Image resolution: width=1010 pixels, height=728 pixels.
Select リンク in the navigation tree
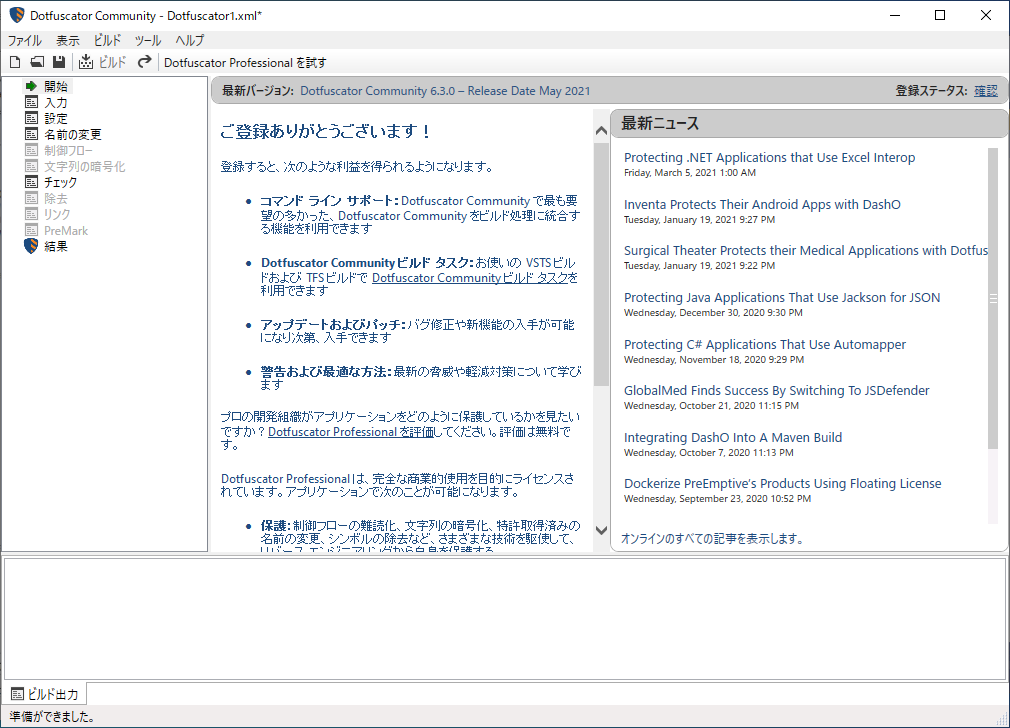point(57,215)
